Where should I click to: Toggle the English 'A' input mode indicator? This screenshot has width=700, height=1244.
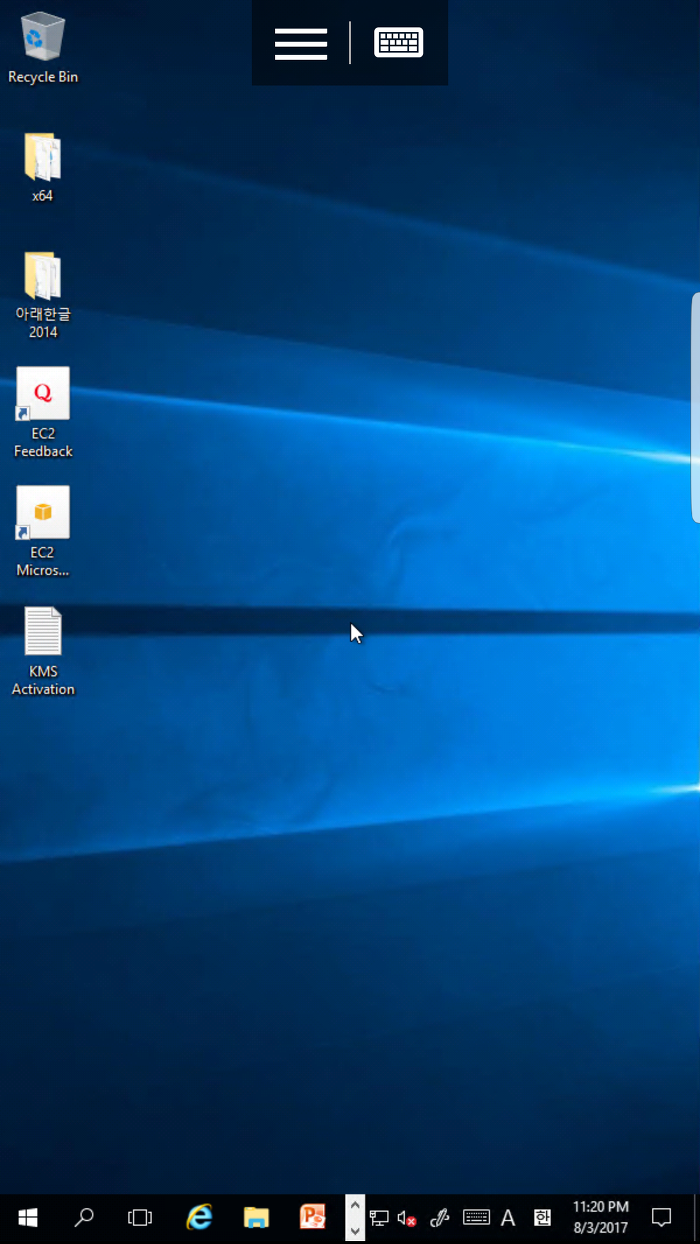pyautogui.click(x=508, y=1218)
